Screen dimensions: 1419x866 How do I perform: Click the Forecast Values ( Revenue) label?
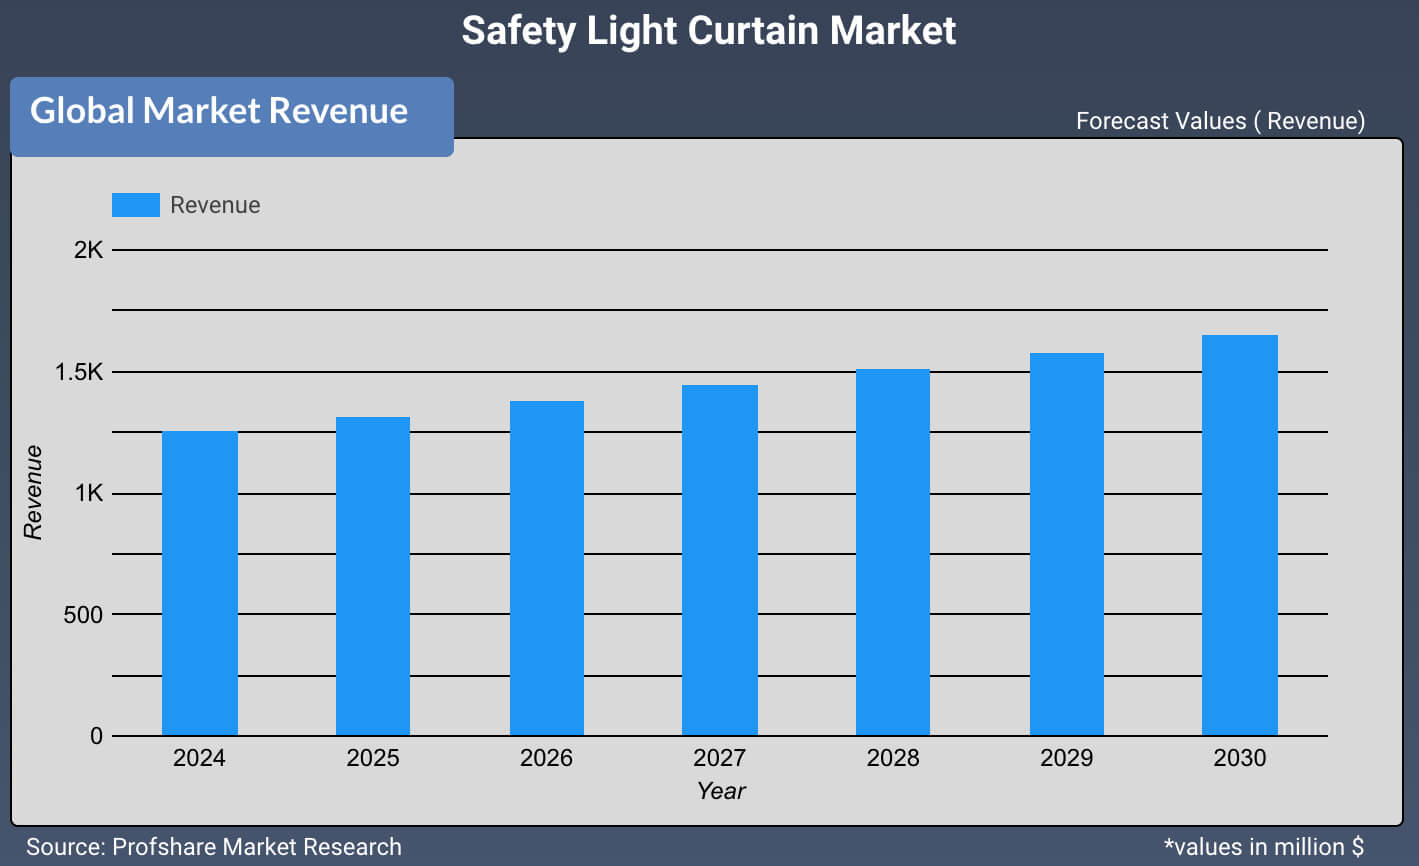1220,121
